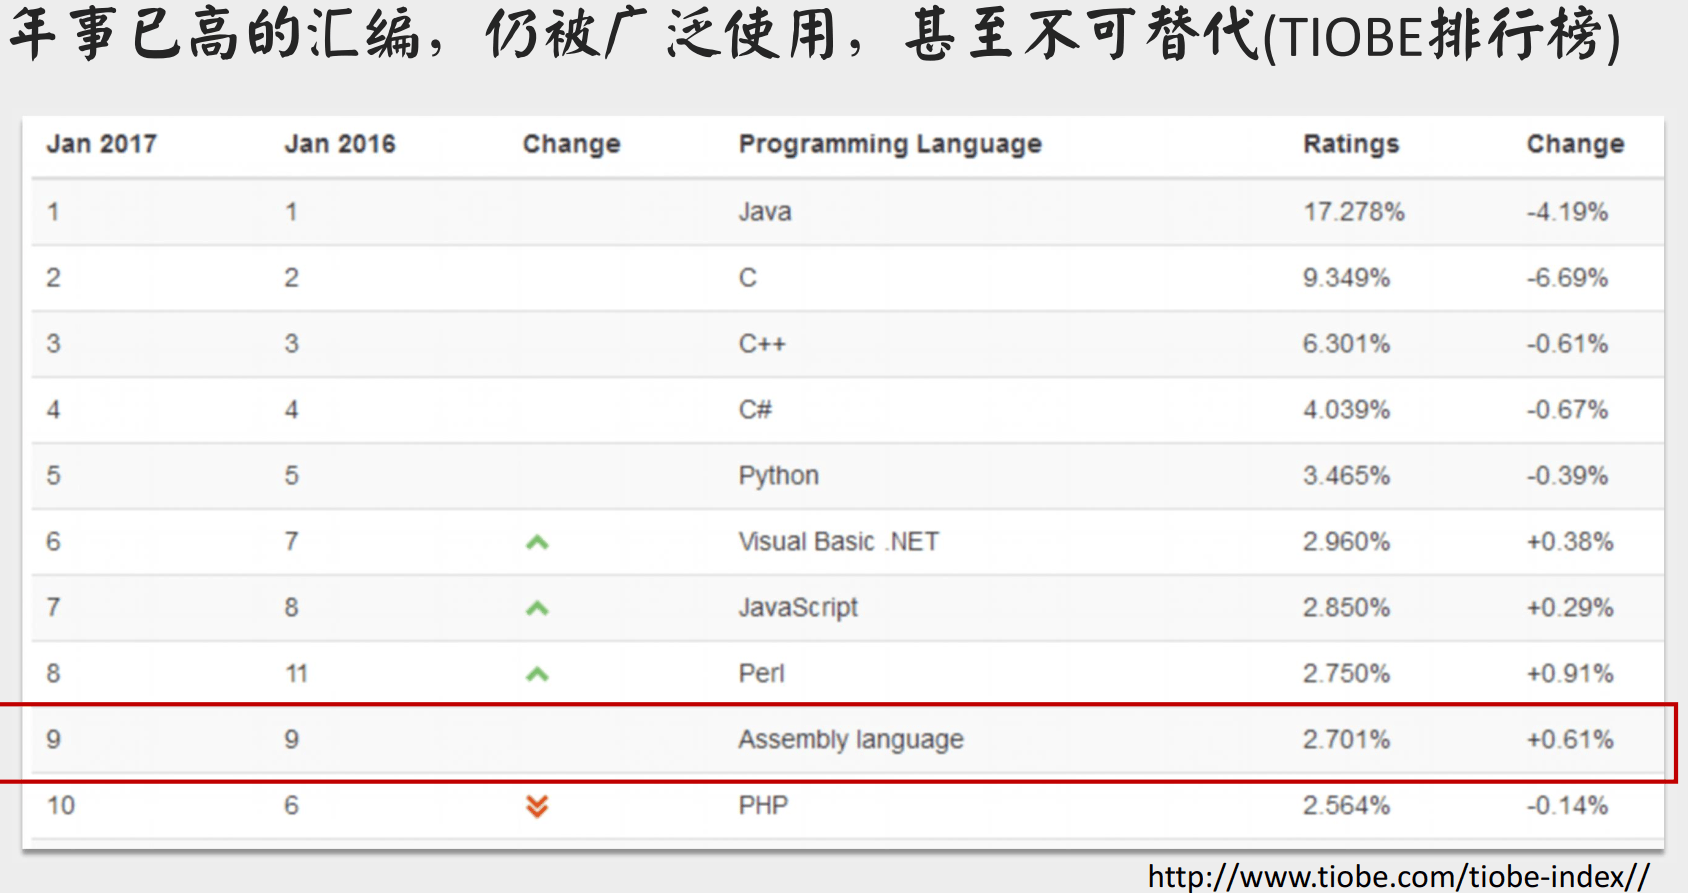
Task: Click the 3.465% rating value
Action: coord(1346,476)
